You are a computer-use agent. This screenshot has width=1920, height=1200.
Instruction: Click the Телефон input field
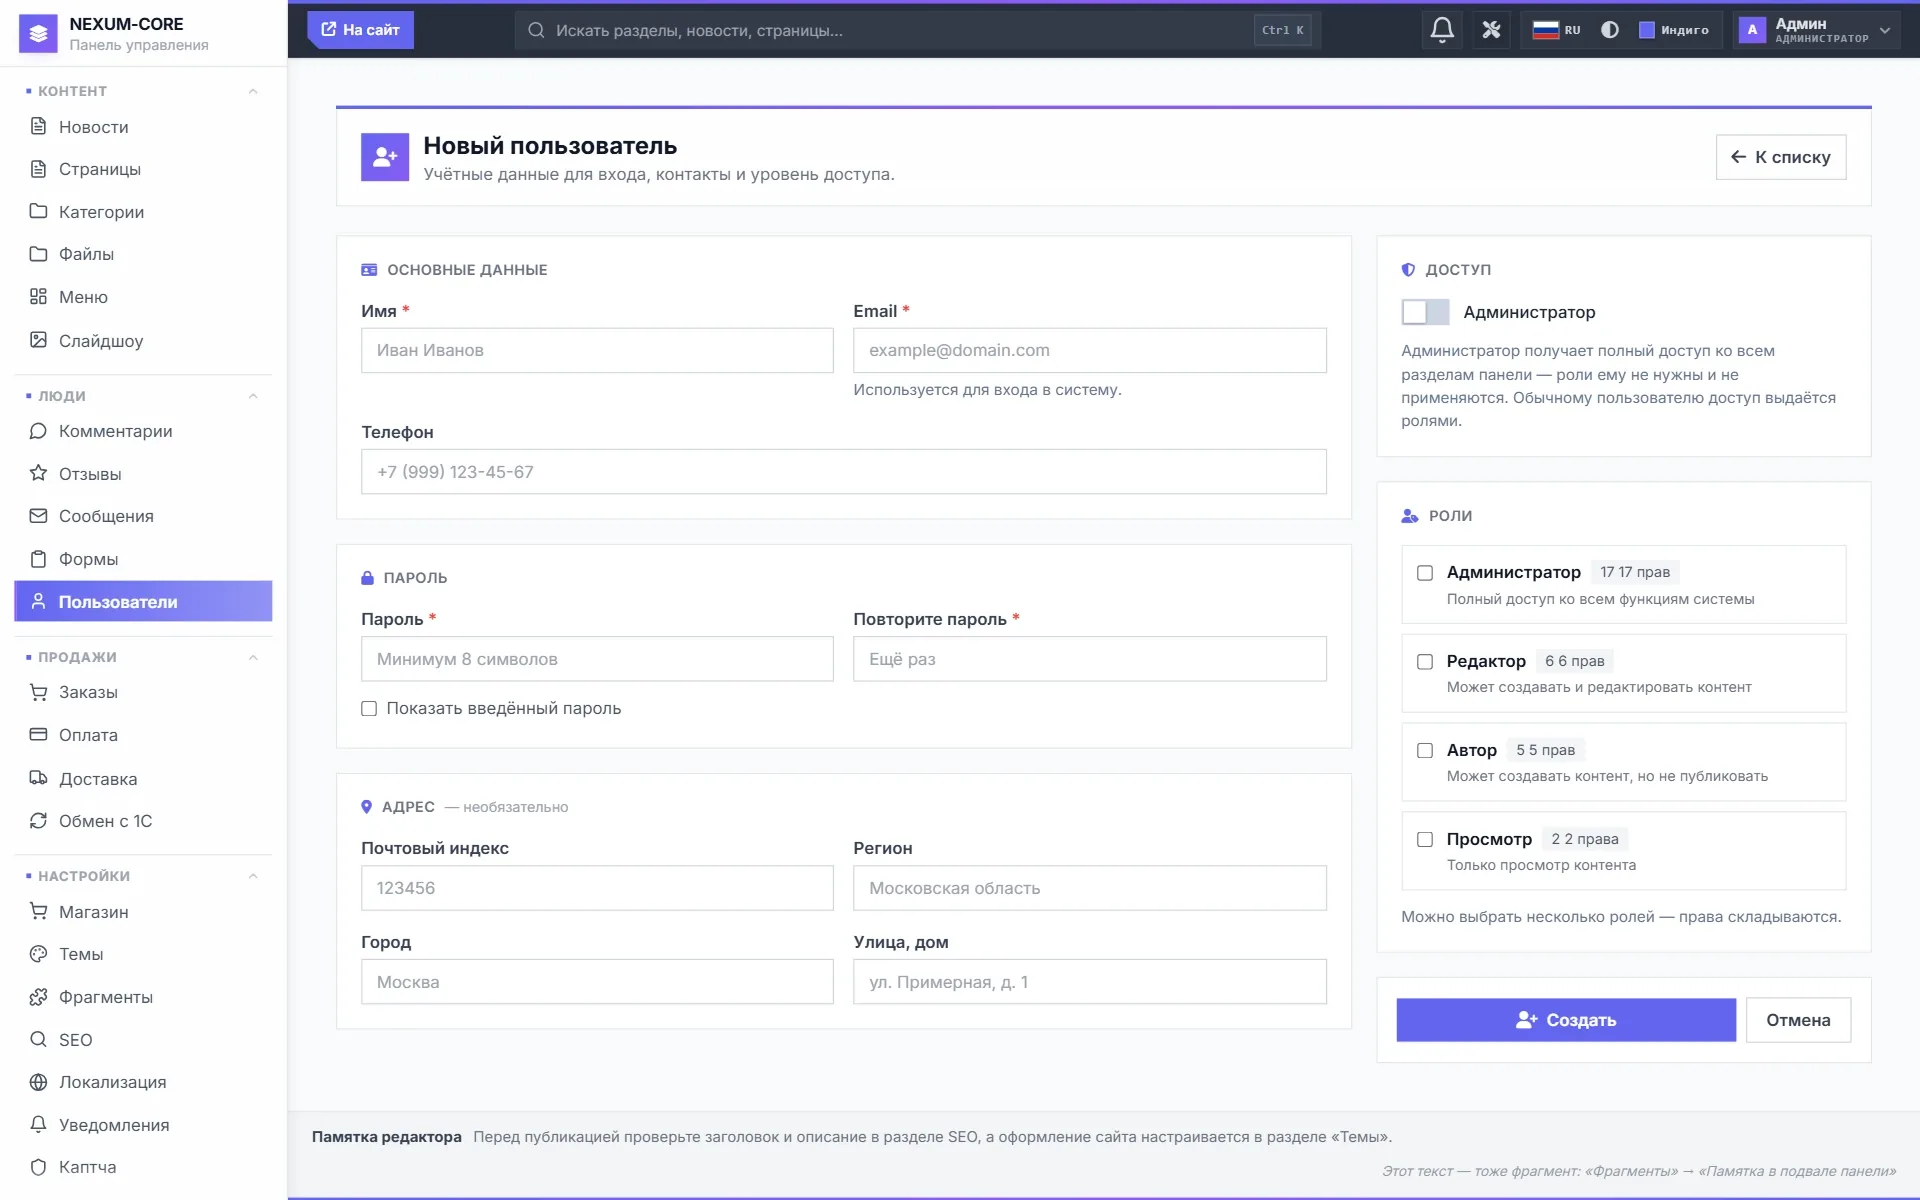tap(843, 472)
